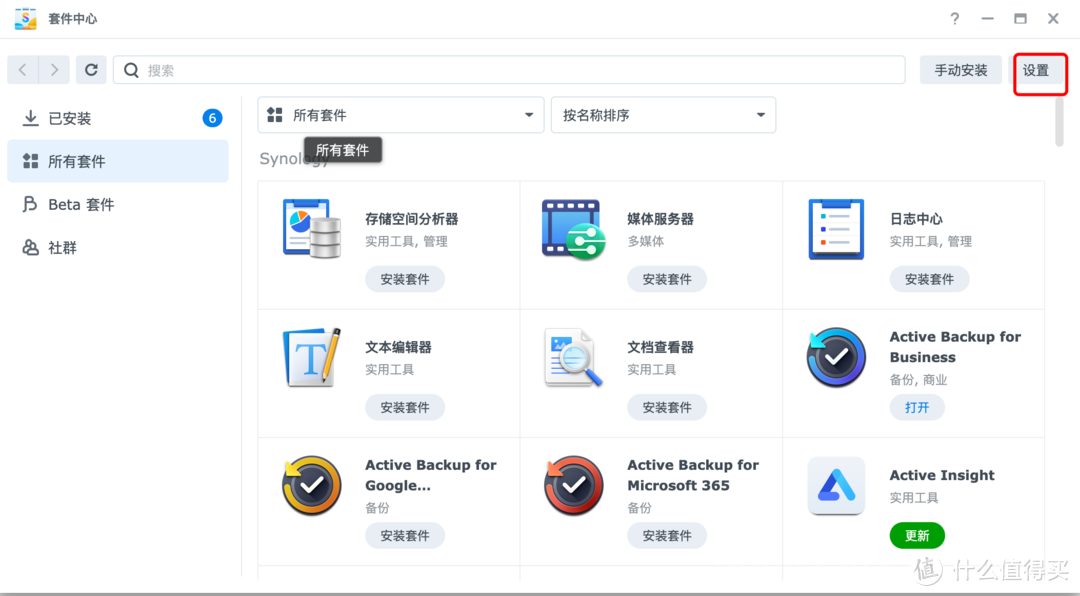Viewport: 1080px width, 596px height.
Task: Click the 手动安装 button
Action: click(x=961, y=70)
